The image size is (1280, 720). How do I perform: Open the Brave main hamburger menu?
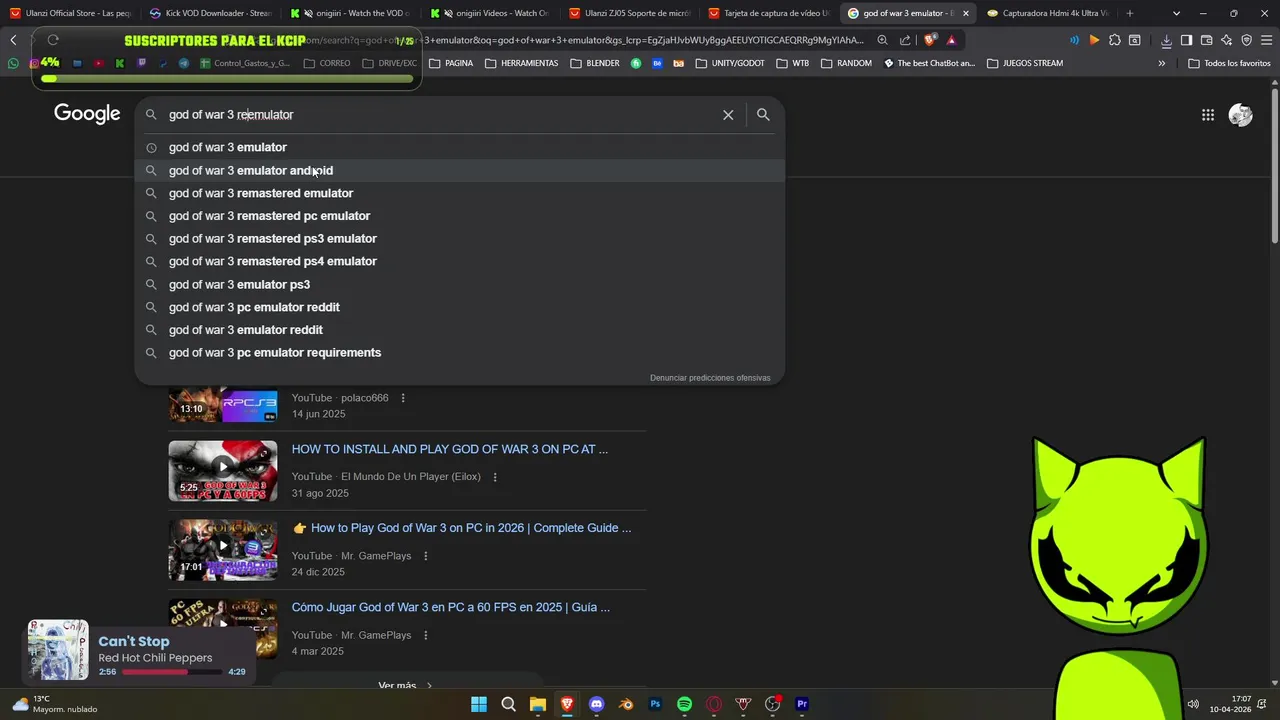coord(1267,40)
